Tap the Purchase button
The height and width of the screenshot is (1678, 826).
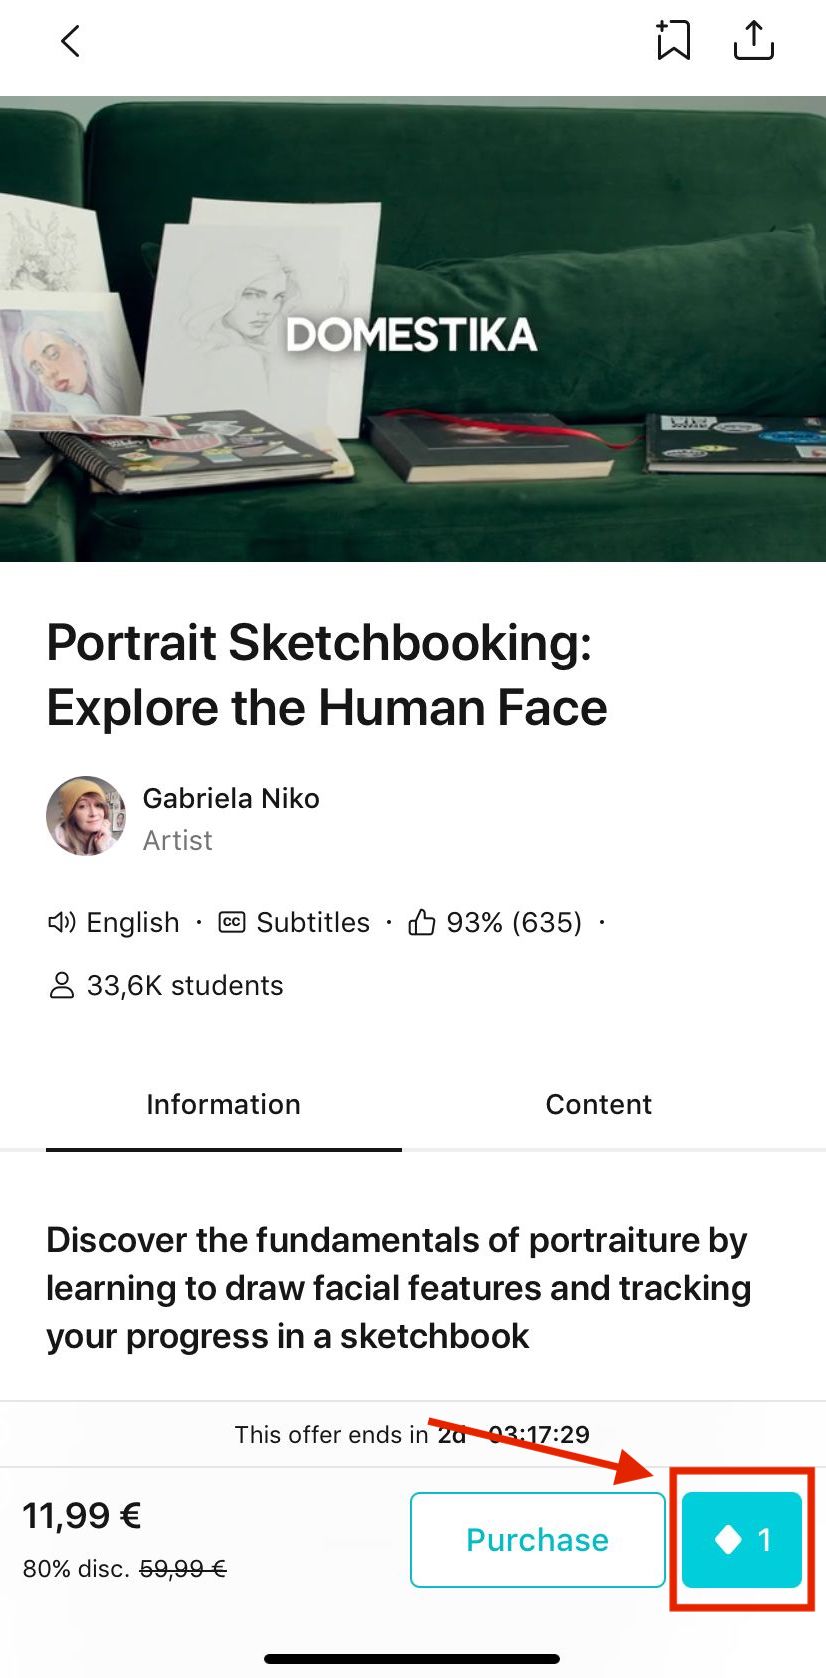(538, 1540)
